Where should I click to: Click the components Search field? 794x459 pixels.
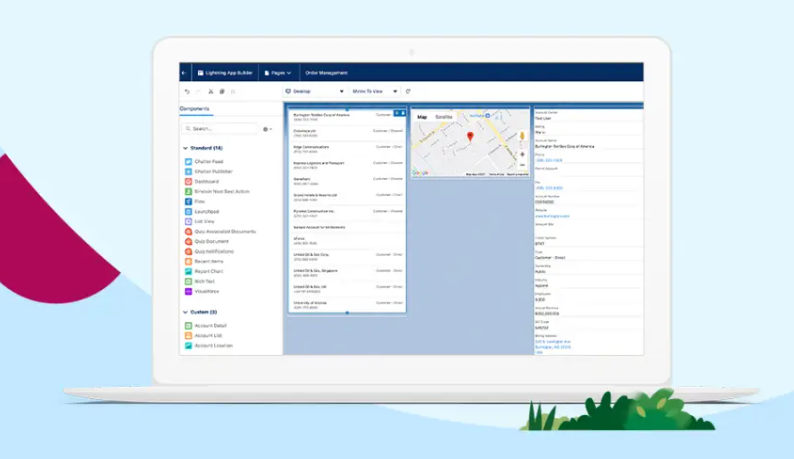(220, 129)
